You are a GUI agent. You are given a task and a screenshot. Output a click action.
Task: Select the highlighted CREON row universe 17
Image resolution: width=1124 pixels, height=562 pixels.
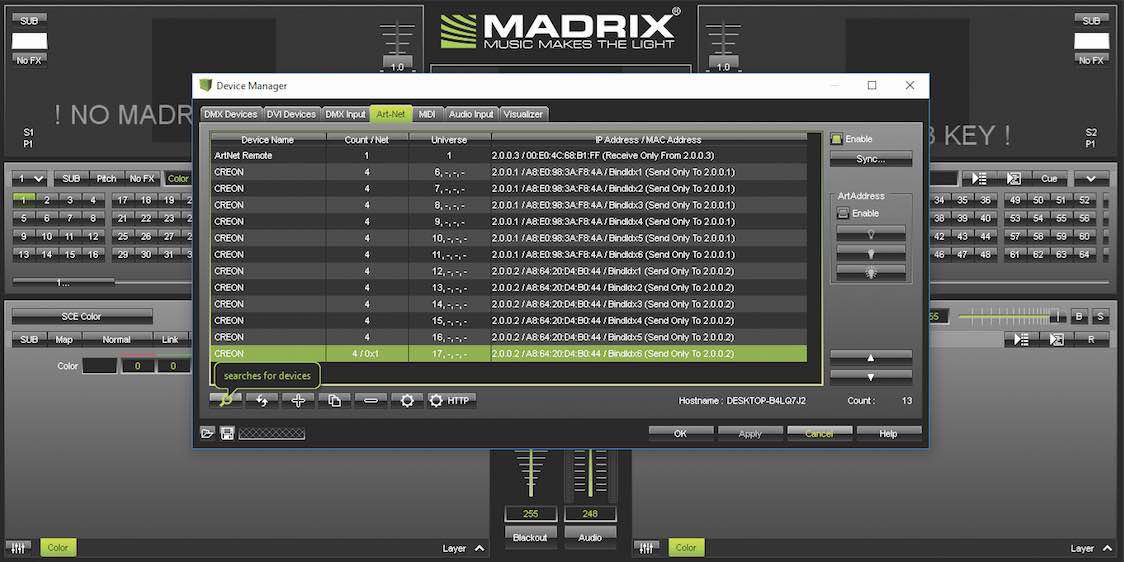pos(508,353)
